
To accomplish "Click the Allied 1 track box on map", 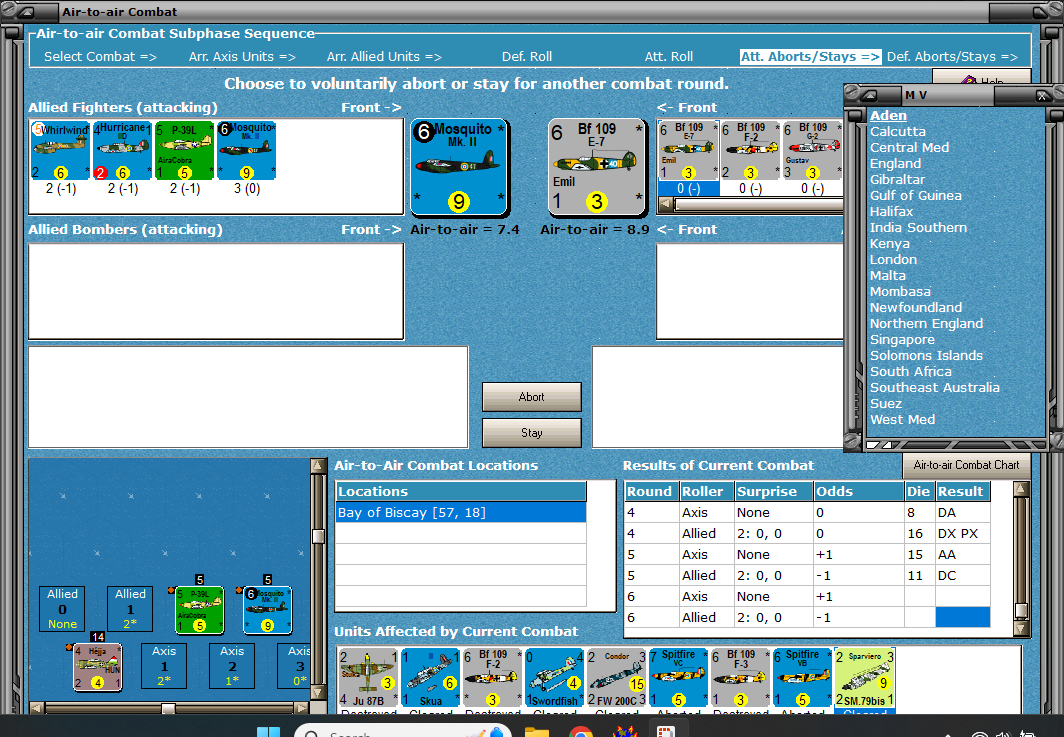I will tap(130, 609).
